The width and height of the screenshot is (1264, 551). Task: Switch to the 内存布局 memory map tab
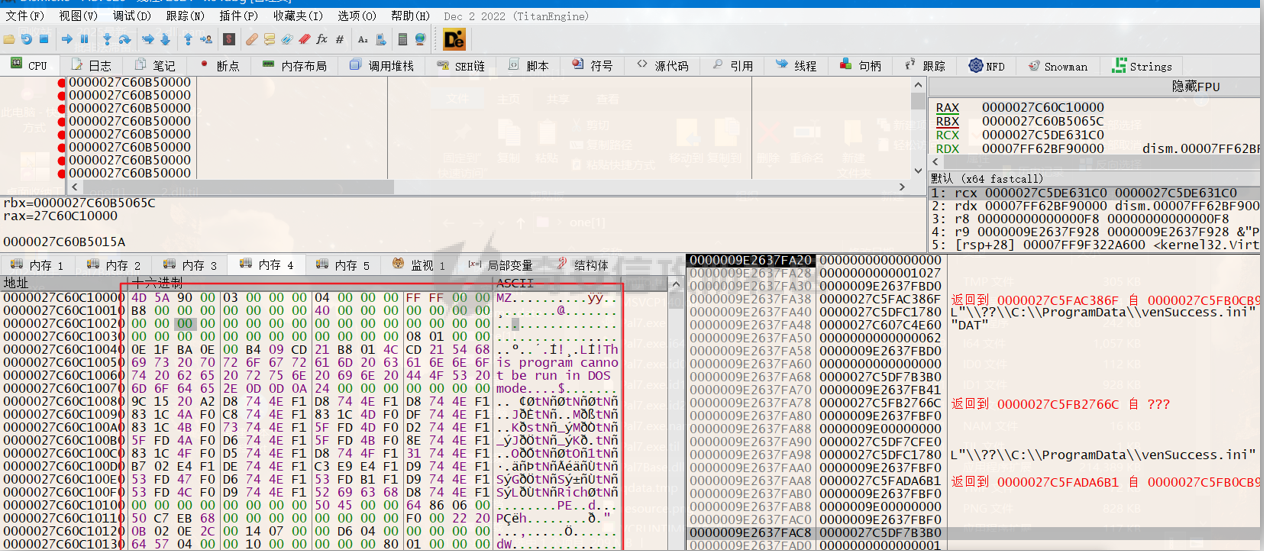click(294, 65)
